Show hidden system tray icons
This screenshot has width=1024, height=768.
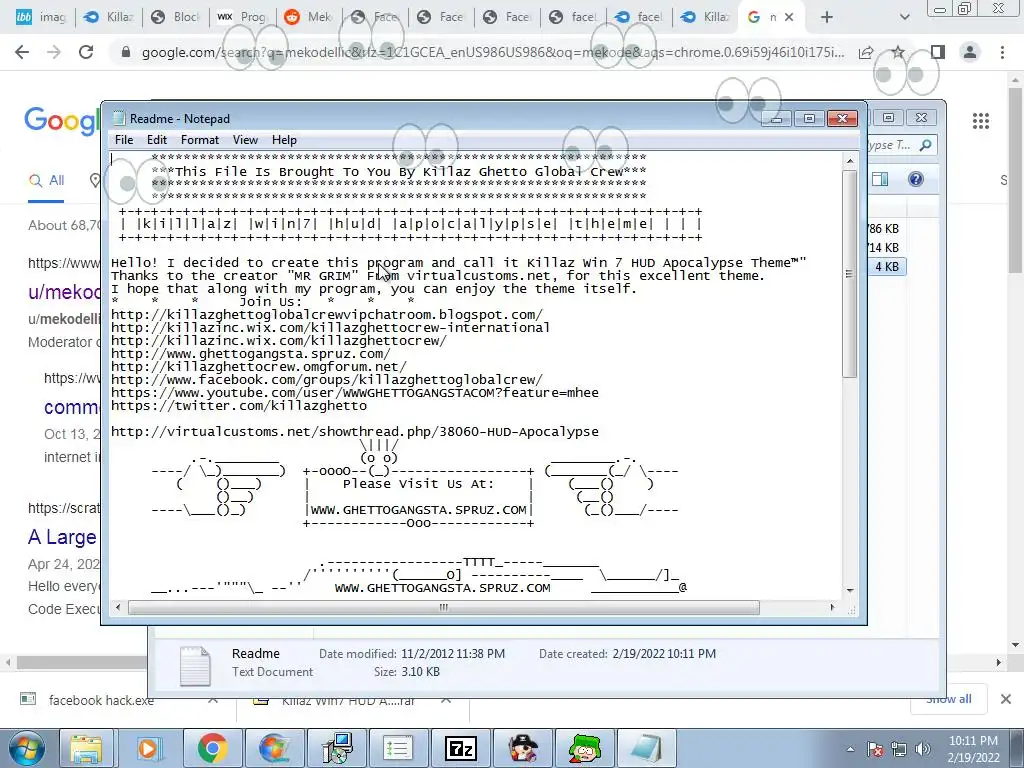tap(850, 749)
